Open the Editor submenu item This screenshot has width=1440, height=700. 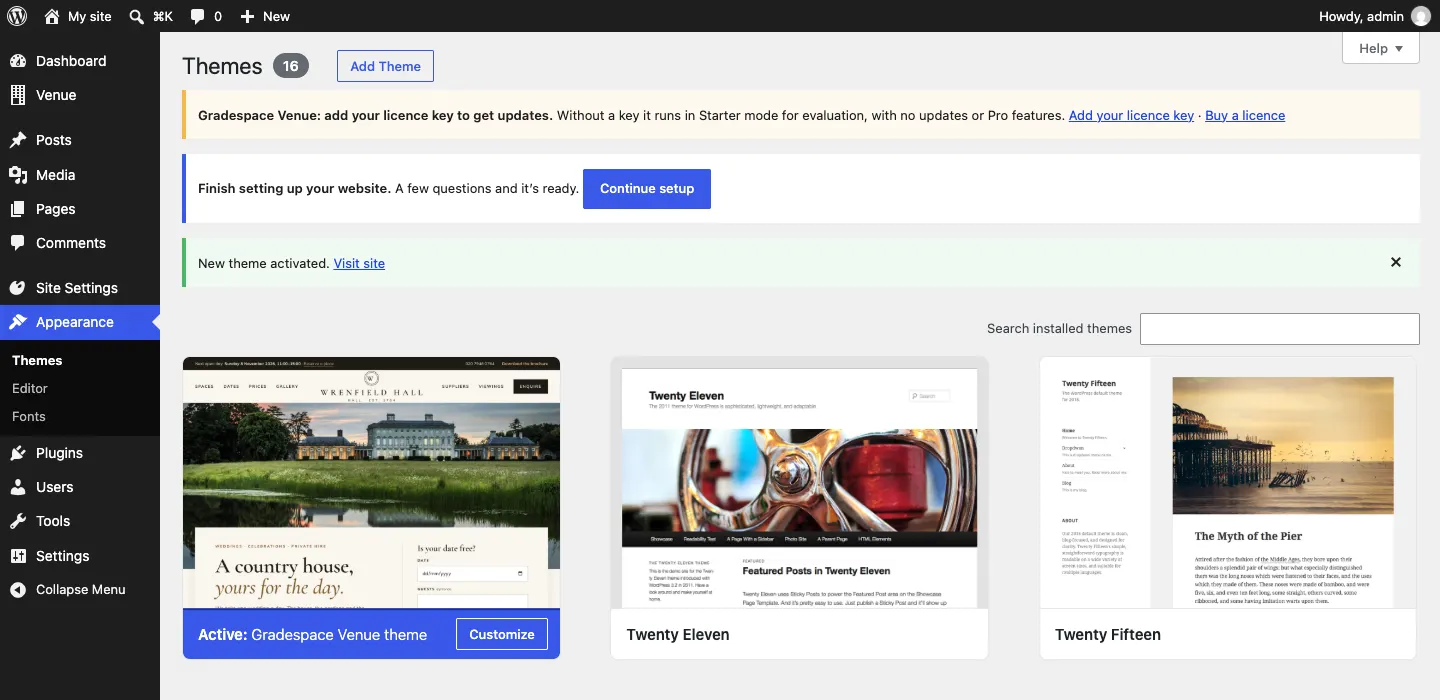coord(80,388)
